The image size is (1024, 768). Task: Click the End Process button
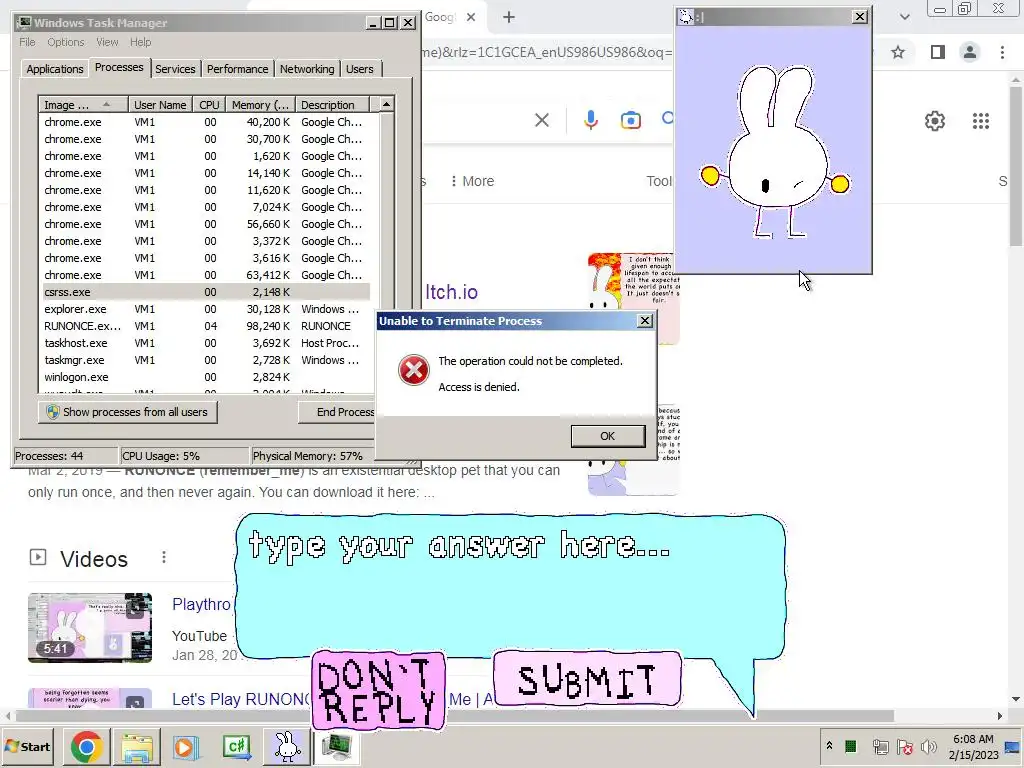pyautogui.click(x=337, y=412)
